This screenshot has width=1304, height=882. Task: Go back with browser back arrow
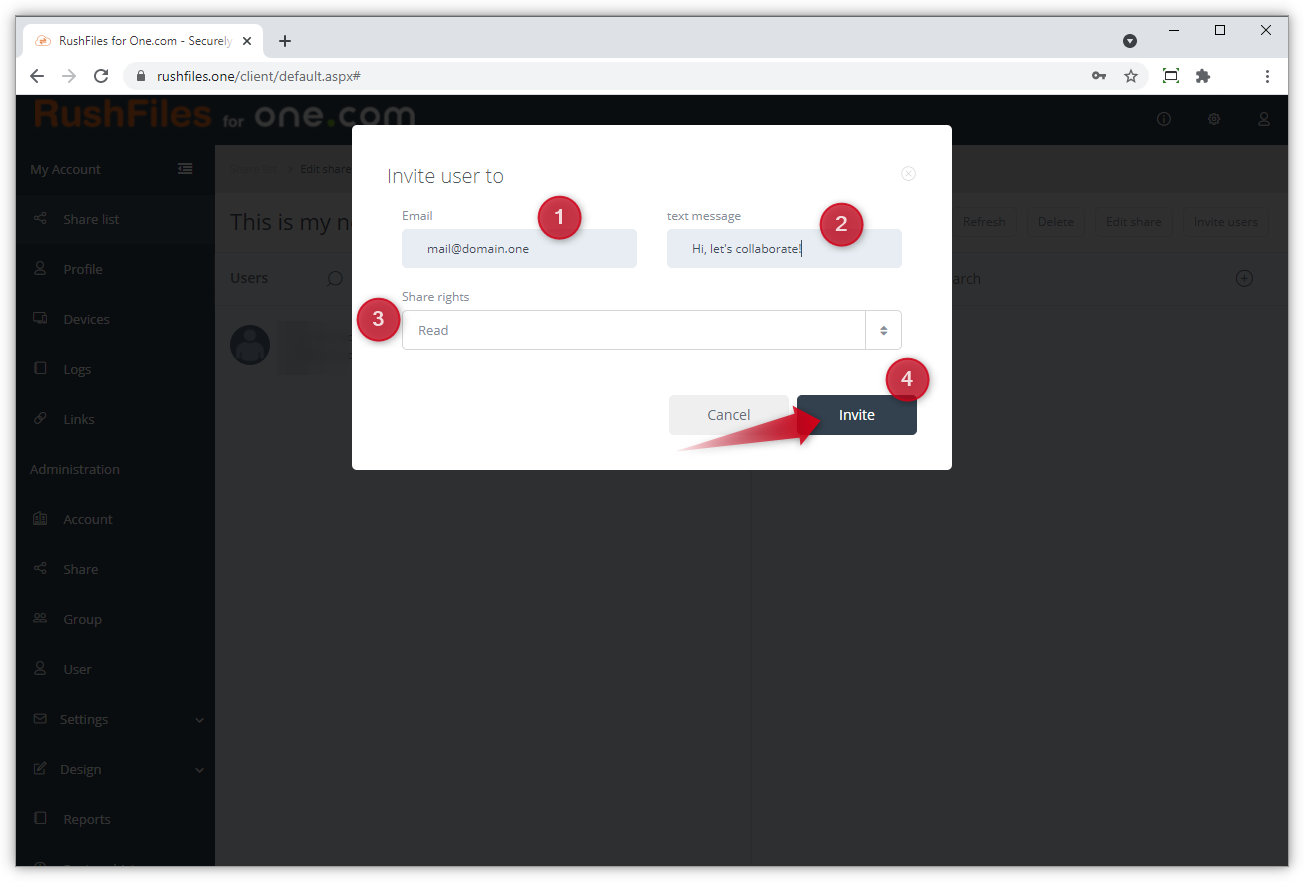37,76
